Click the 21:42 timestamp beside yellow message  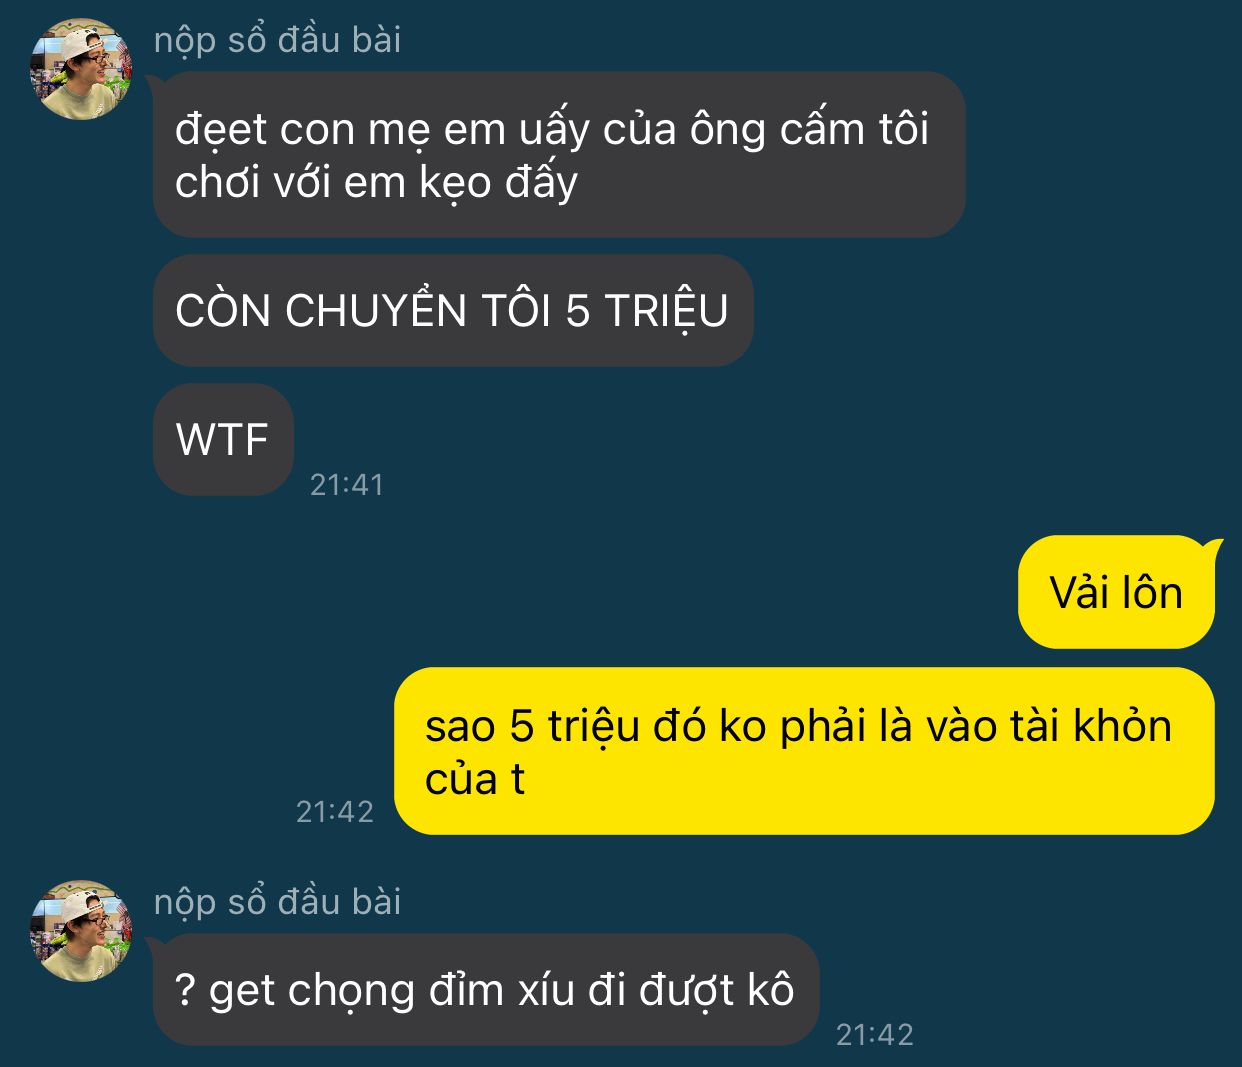pyautogui.click(x=335, y=811)
